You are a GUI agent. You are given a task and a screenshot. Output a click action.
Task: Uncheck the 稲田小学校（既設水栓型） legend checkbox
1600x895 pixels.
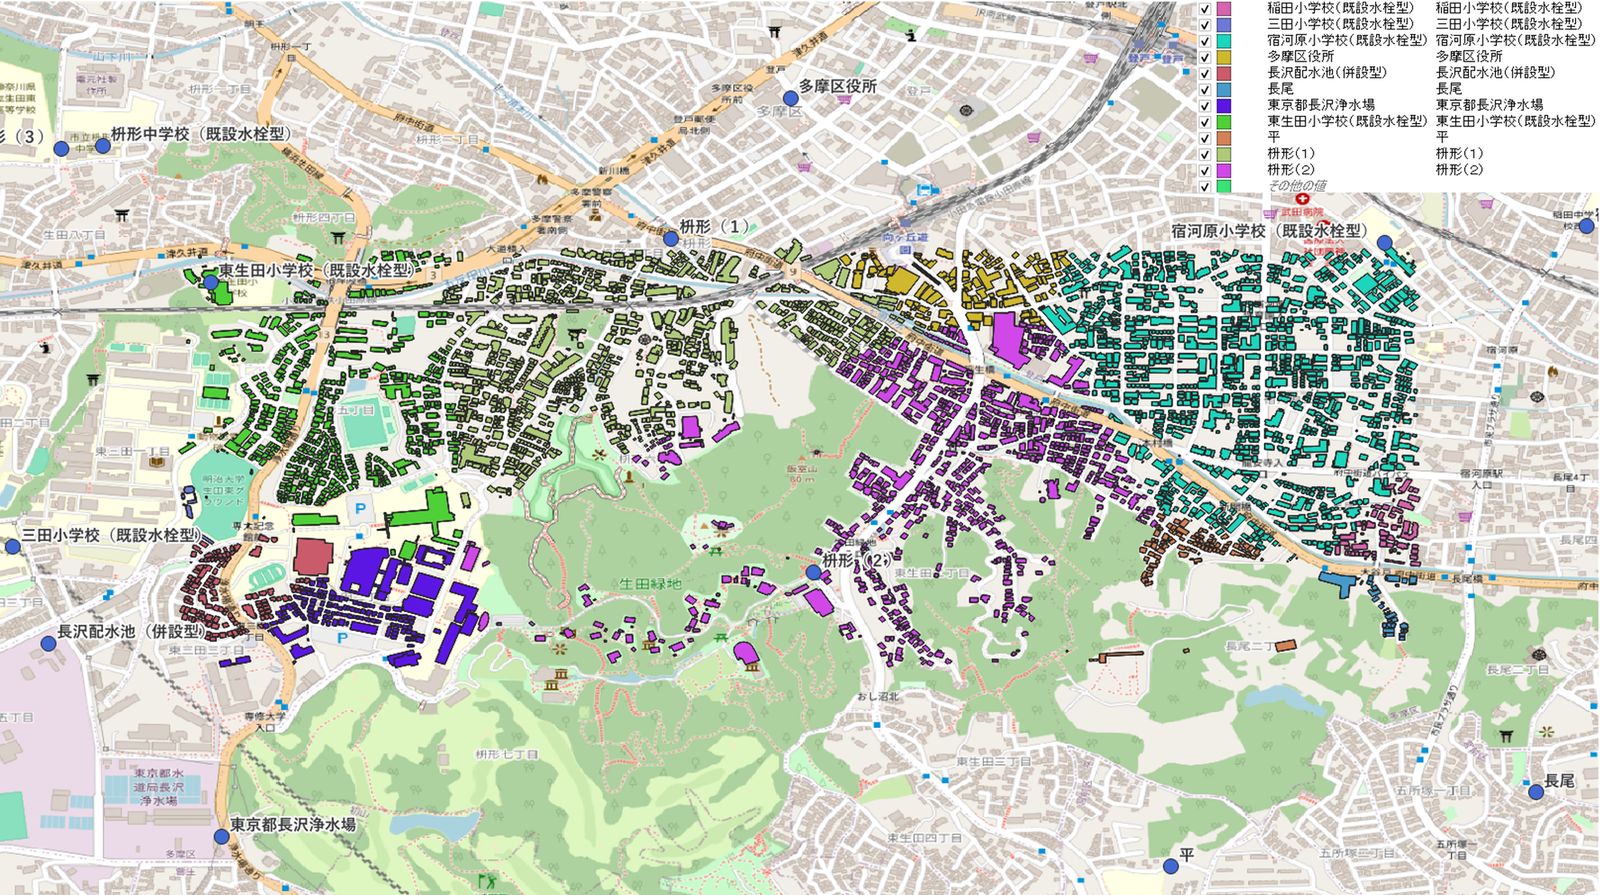click(x=1205, y=8)
